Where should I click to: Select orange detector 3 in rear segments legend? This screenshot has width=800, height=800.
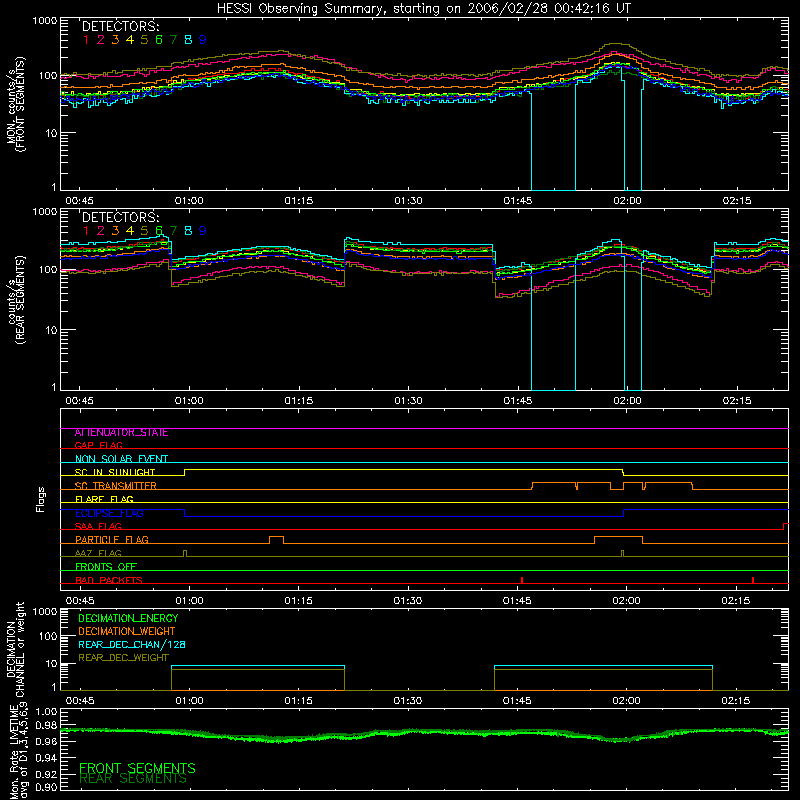[115, 231]
